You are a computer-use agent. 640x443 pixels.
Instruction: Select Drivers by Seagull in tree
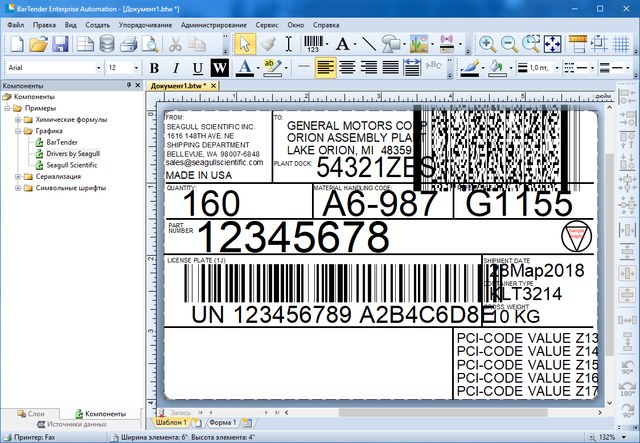pos(73,154)
